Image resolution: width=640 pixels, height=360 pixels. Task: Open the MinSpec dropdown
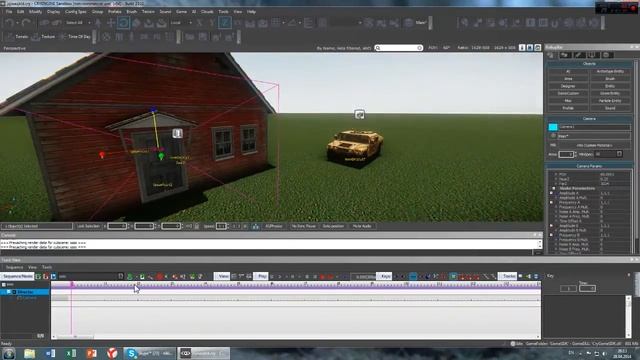point(608,154)
